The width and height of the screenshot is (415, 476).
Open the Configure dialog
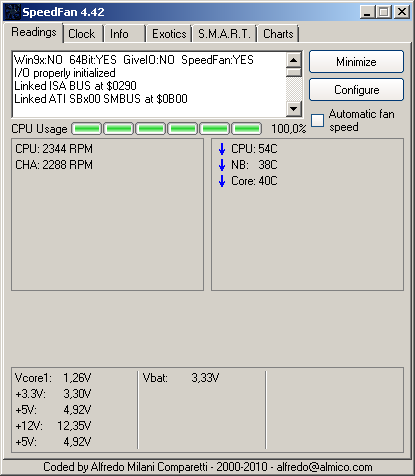(x=356, y=90)
